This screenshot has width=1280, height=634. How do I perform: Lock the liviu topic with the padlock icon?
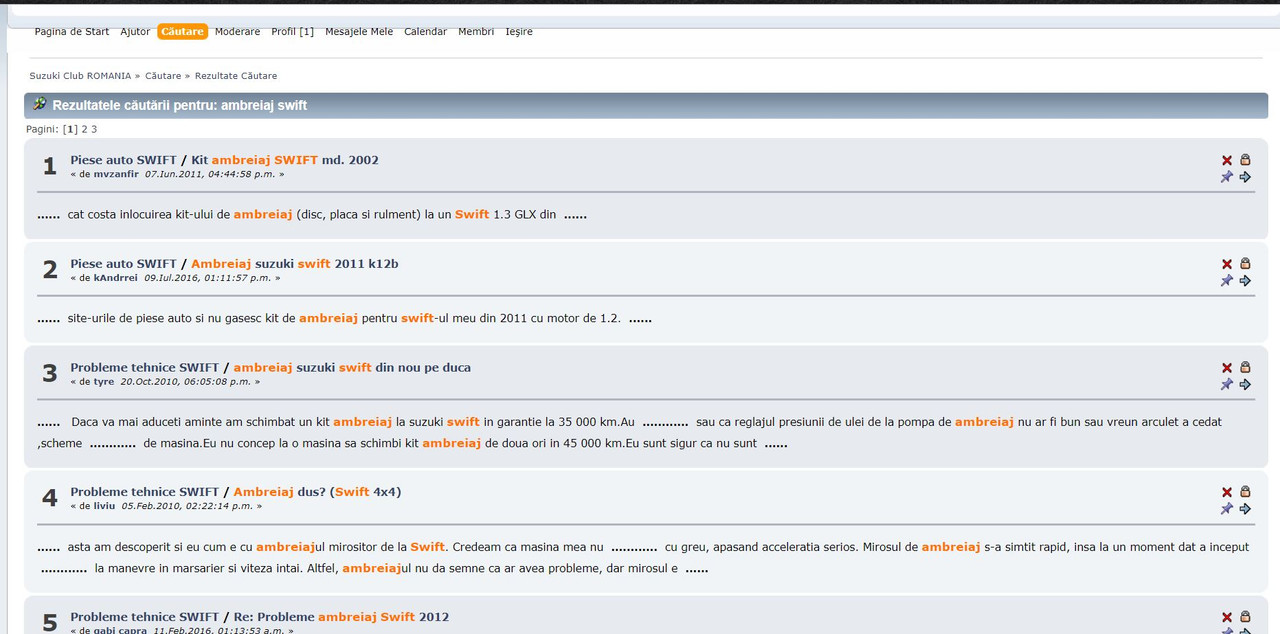(x=1245, y=491)
